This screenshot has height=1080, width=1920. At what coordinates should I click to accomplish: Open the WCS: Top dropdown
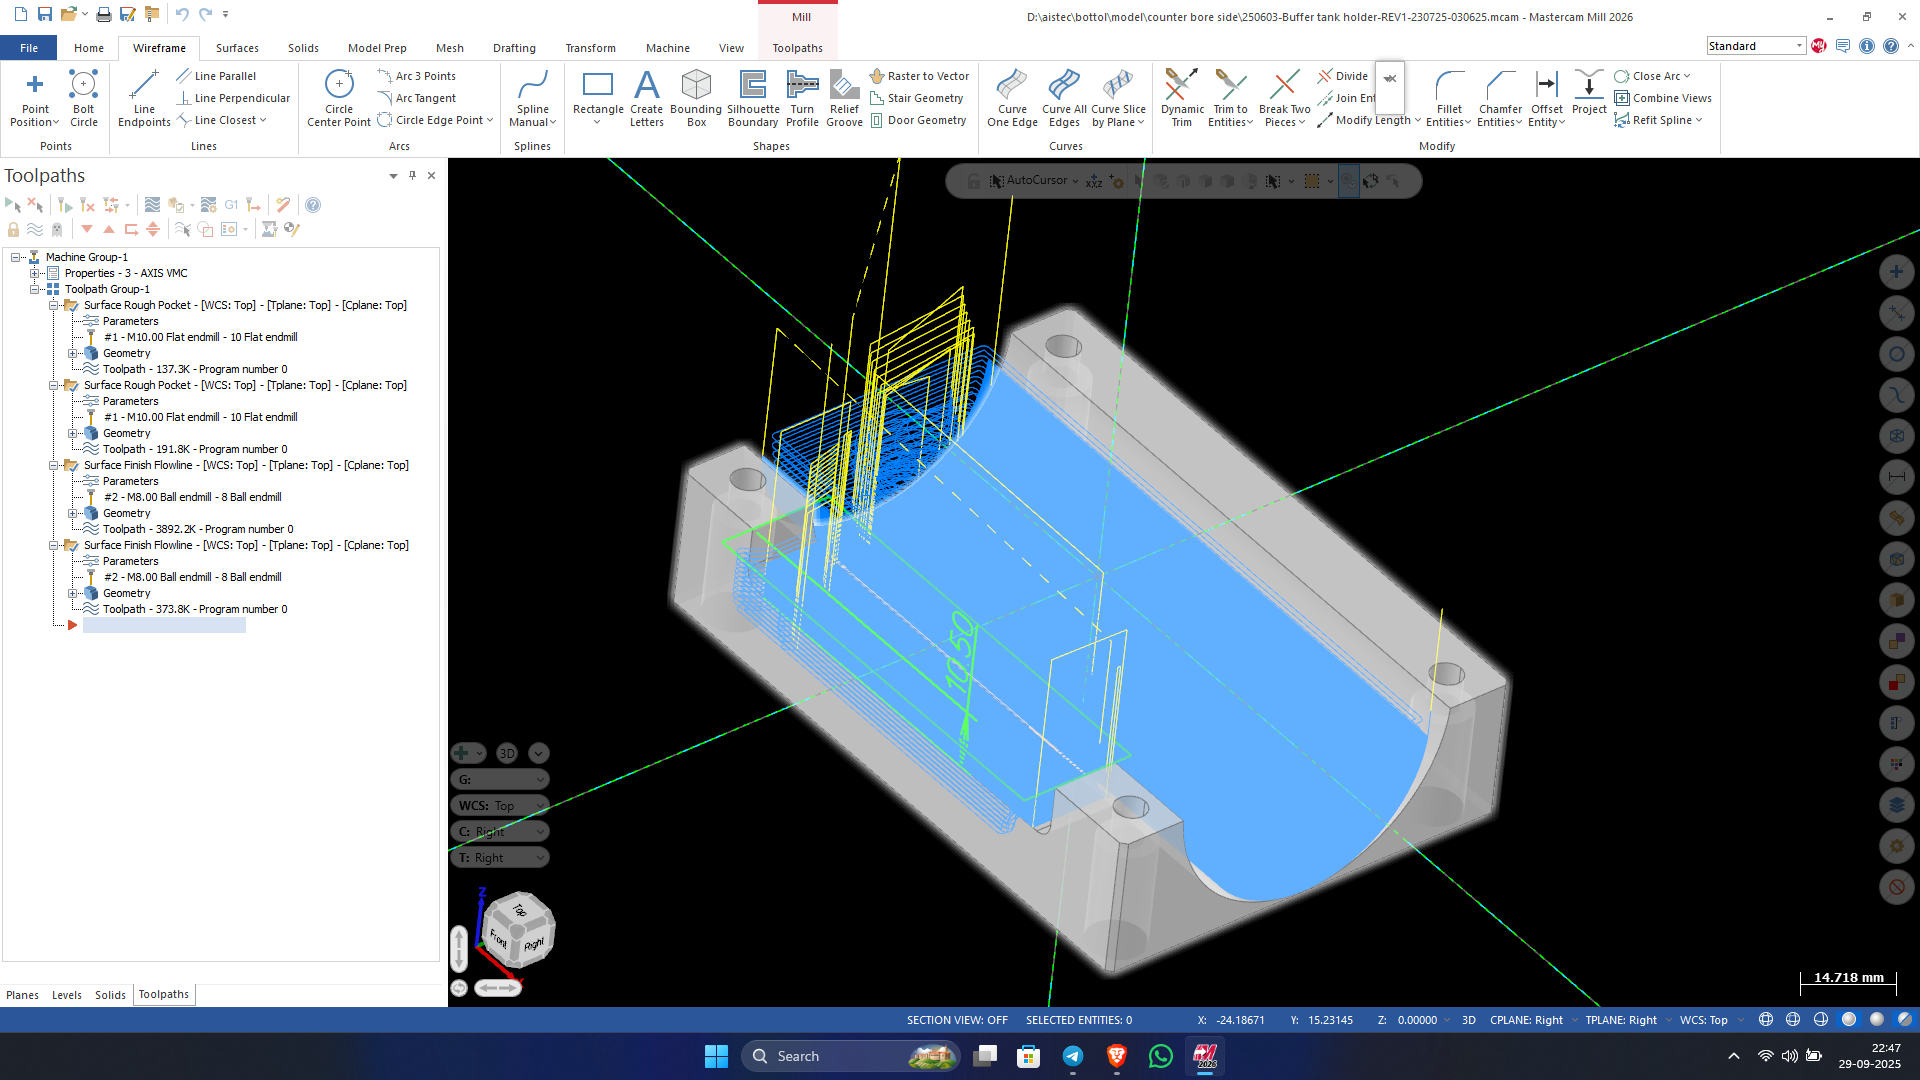click(500, 805)
